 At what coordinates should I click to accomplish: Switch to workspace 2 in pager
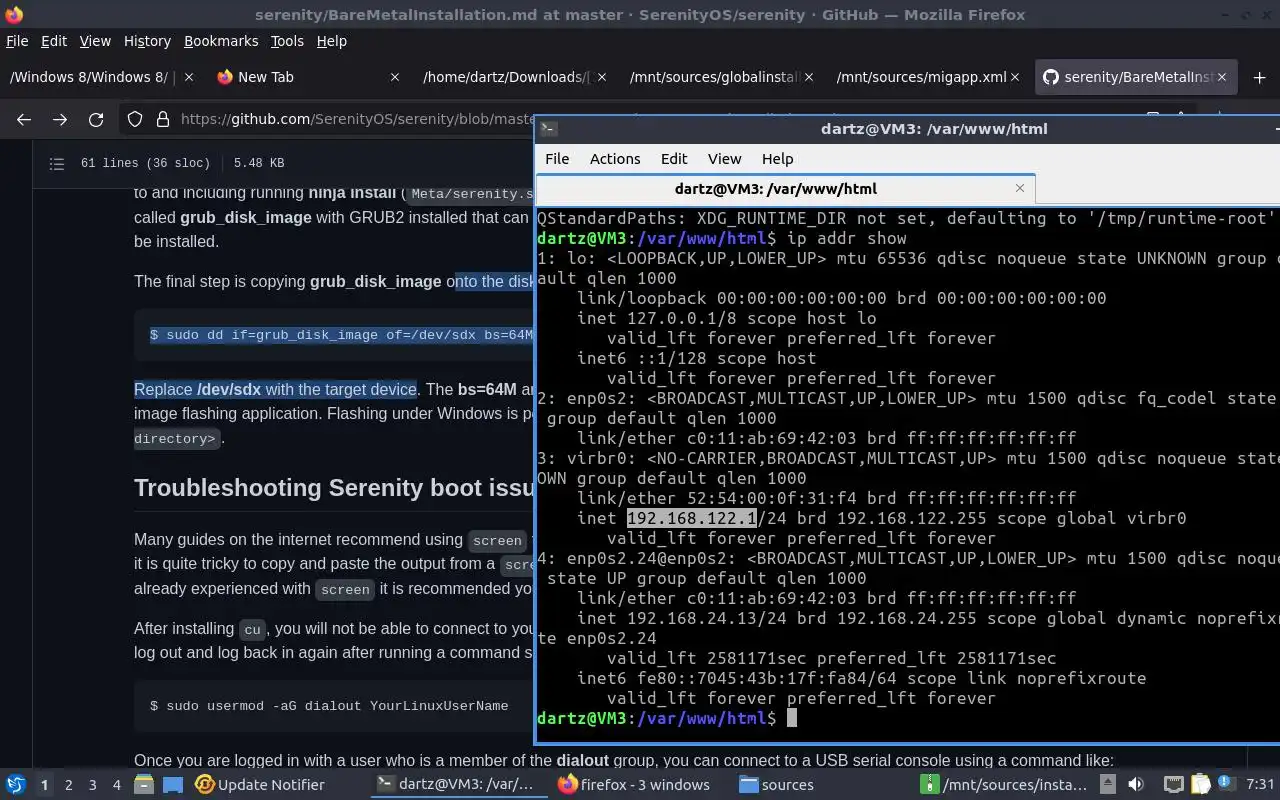[x=69, y=785]
